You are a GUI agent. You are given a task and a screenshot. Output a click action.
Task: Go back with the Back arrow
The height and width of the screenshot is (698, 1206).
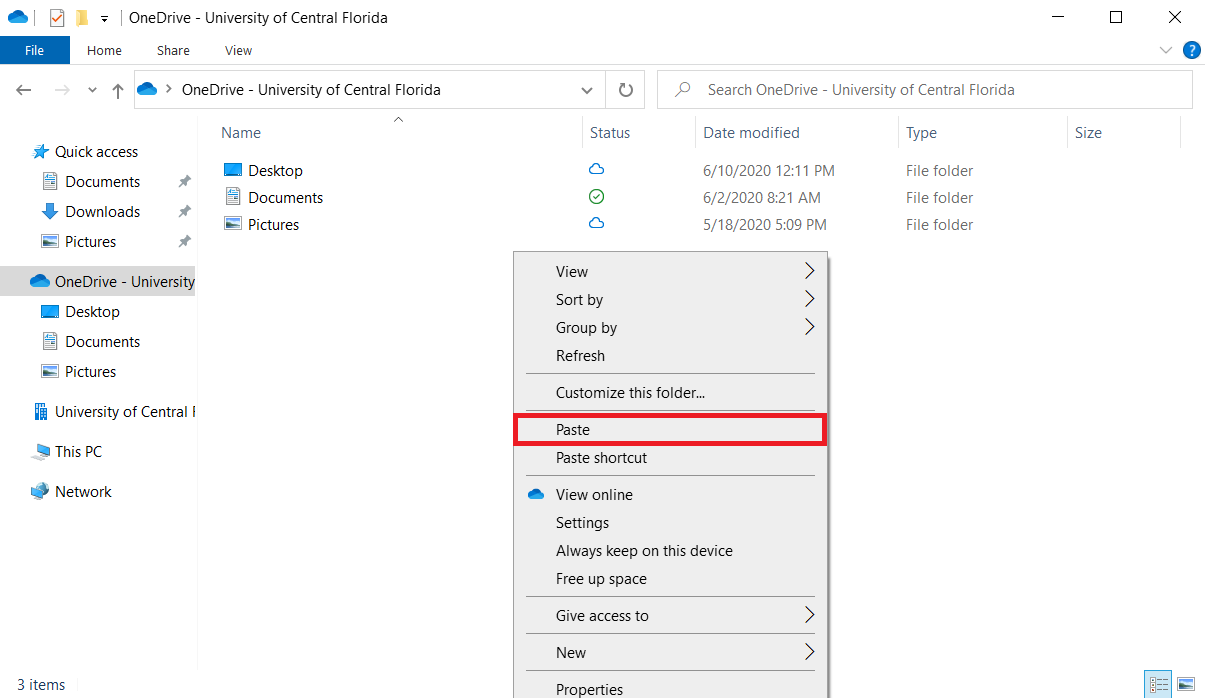[24, 90]
